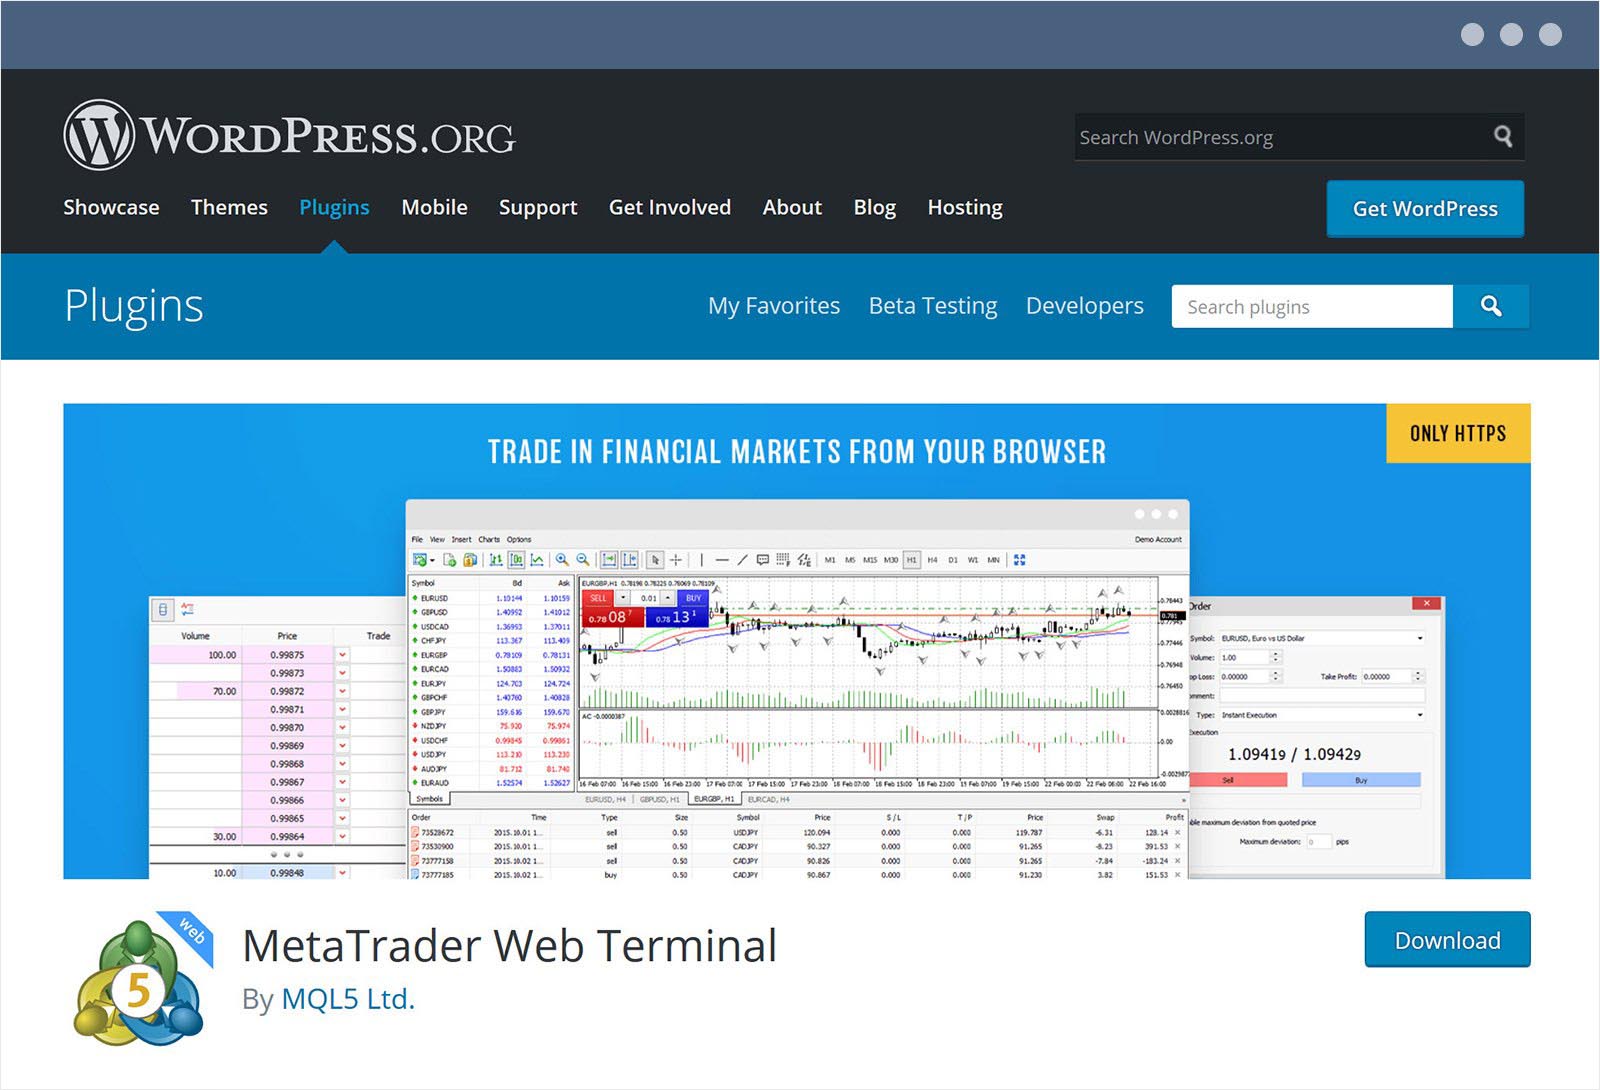1600x1090 pixels.
Task: Open the Symbol dropdown in the Order window
Action: [1420, 638]
